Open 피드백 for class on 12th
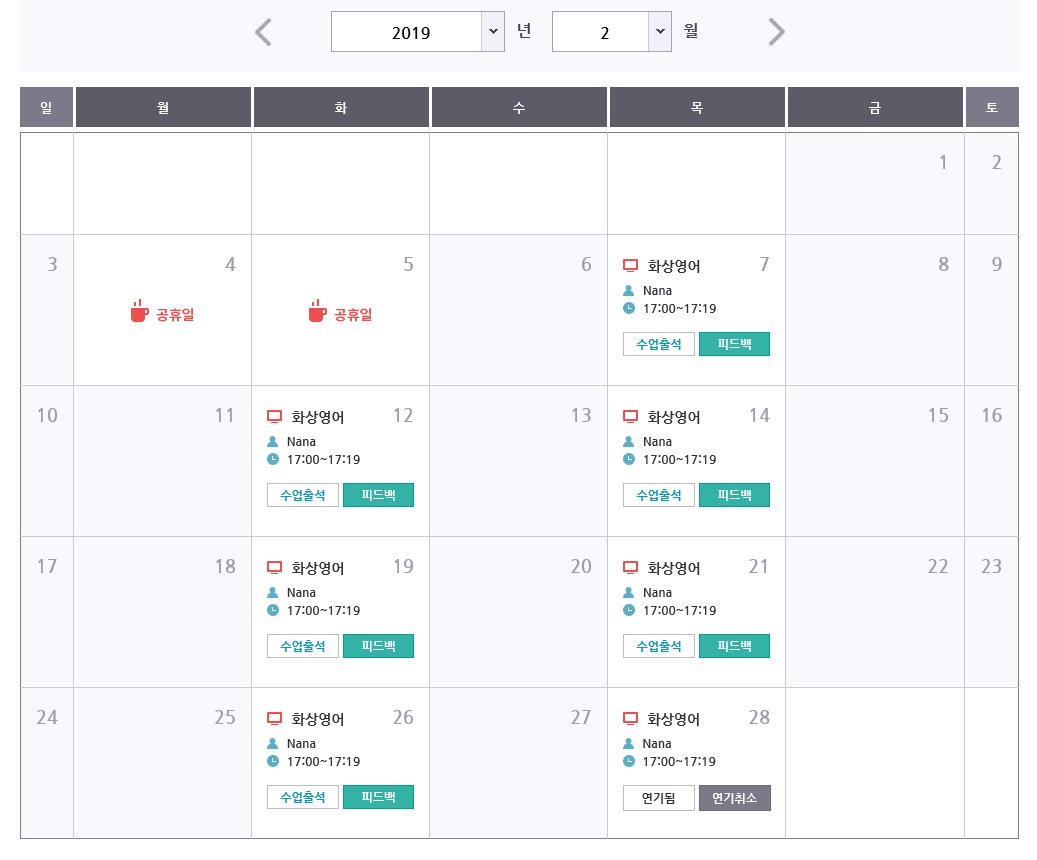 [x=378, y=495]
